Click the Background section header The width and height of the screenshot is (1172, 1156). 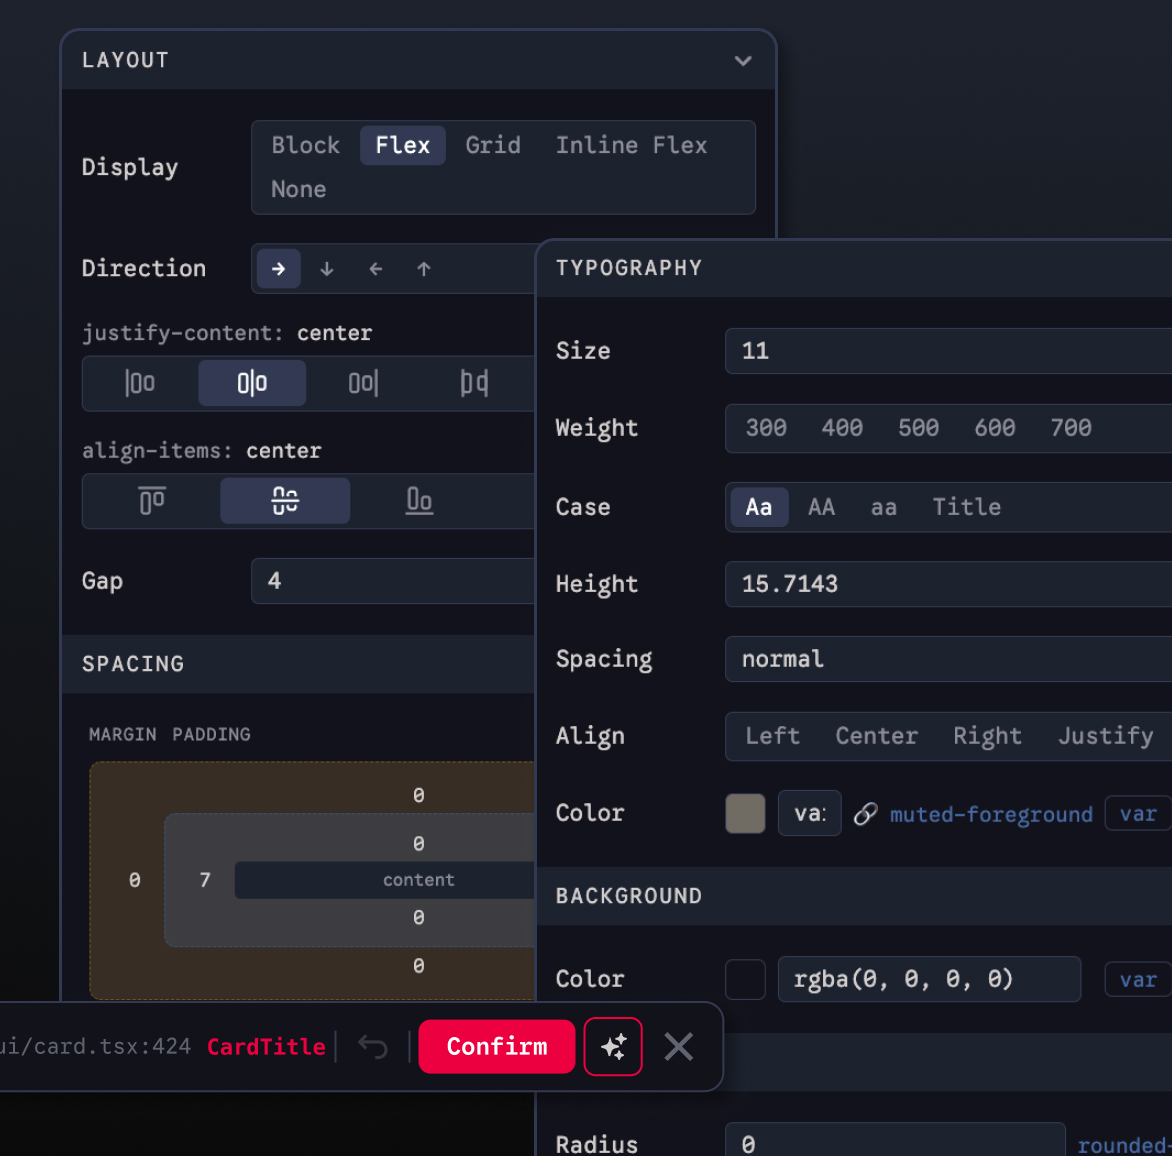854,897
